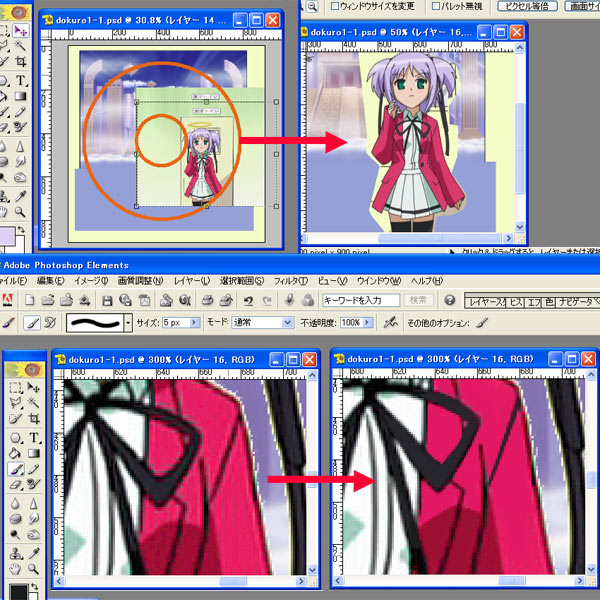Toggle the パレット無視 checkbox

point(435,6)
